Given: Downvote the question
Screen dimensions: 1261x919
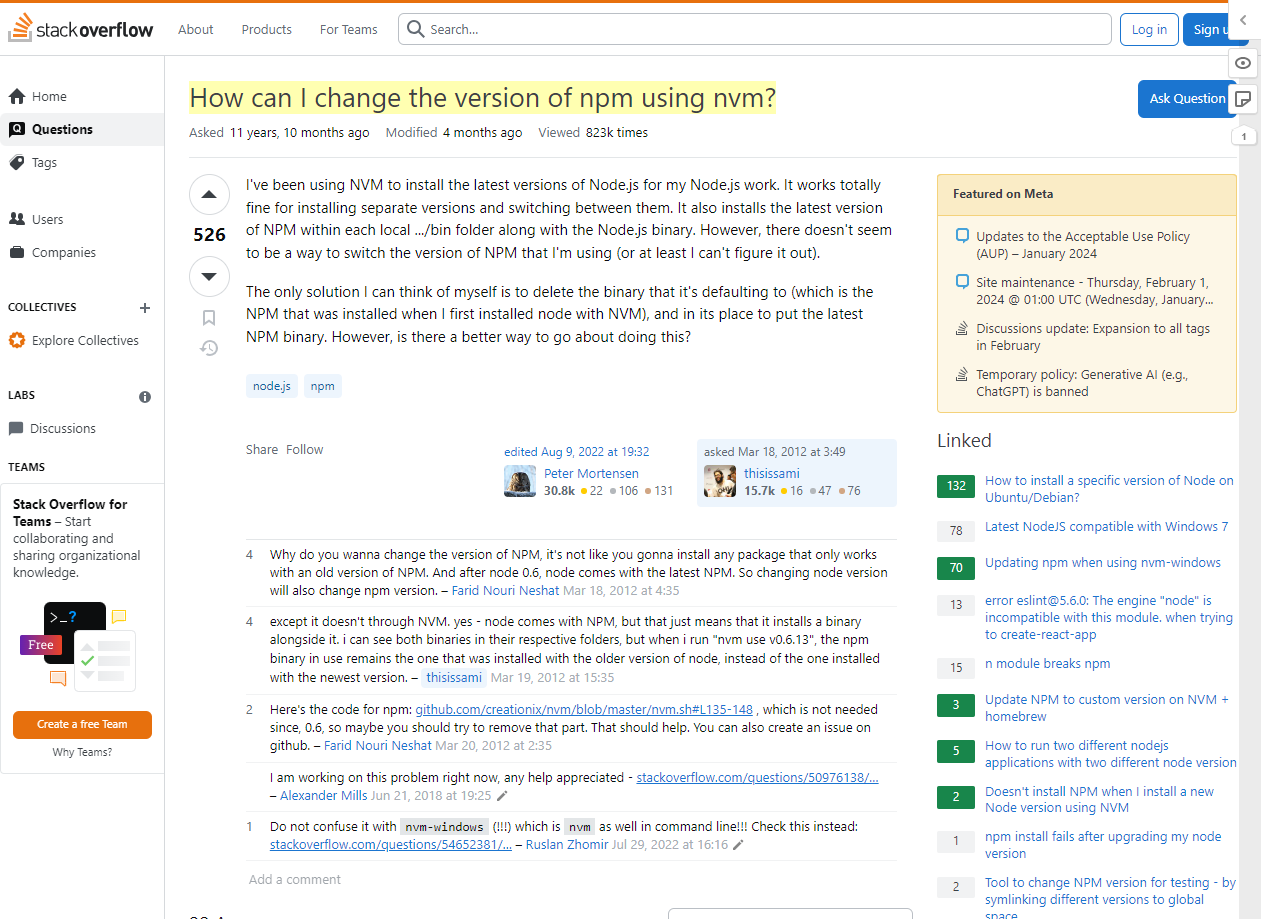Looking at the screenshot, I should coord(209,276).
